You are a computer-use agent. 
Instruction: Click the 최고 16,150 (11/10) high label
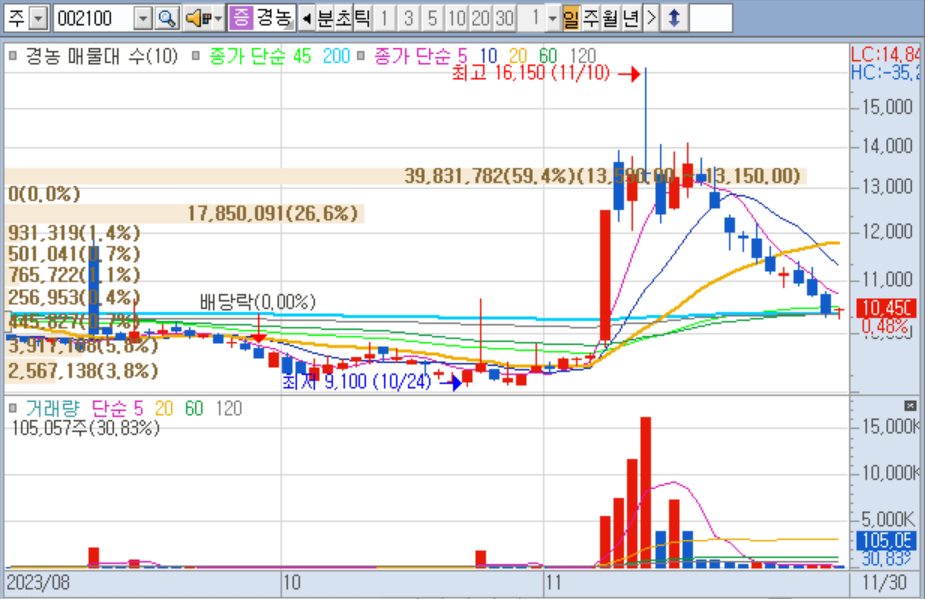531,73
